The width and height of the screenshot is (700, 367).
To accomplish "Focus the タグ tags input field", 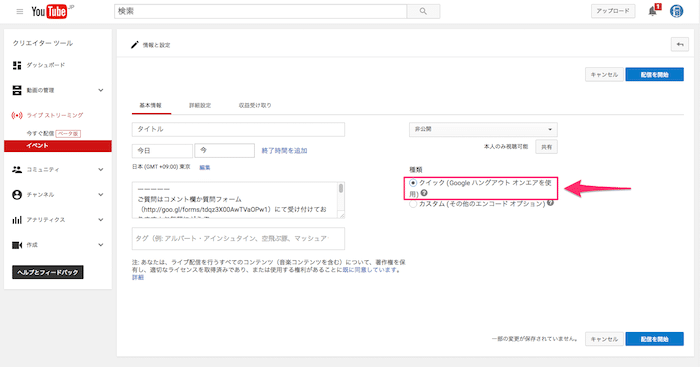I will 238,238.
